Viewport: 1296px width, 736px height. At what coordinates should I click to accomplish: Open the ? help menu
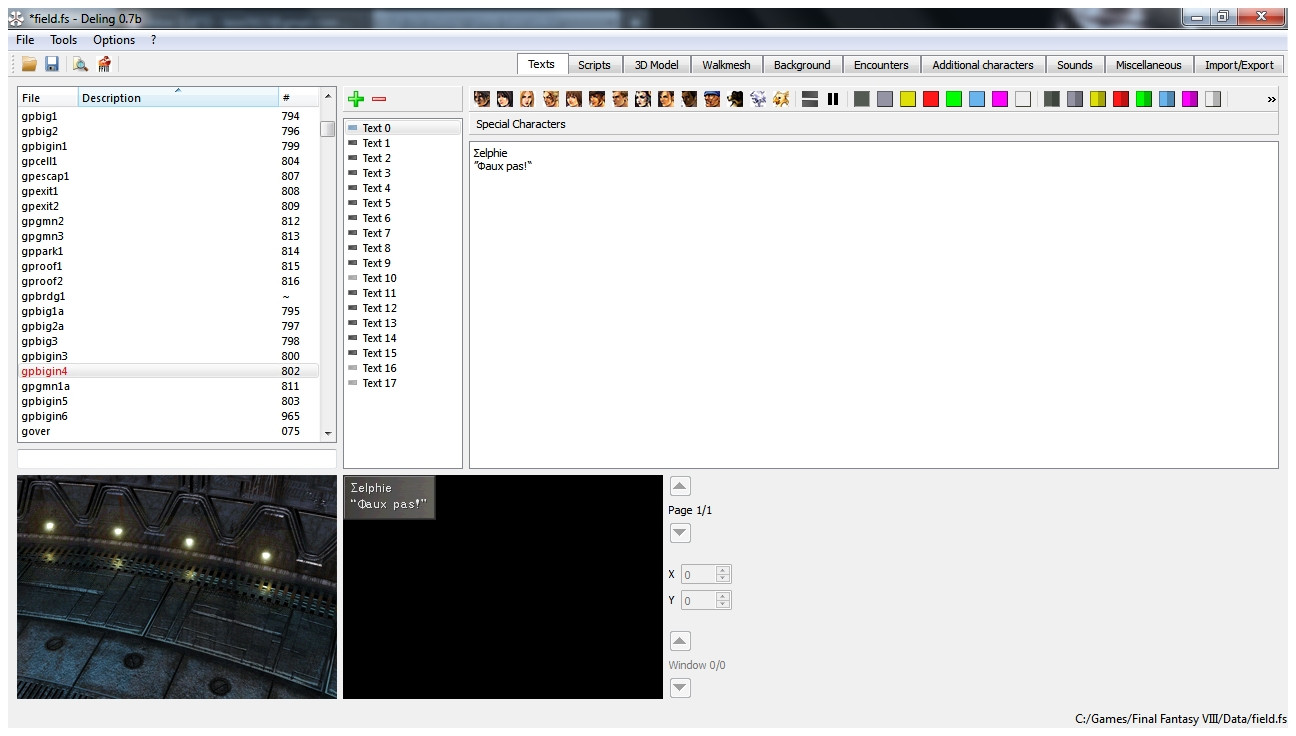[153, 40]
